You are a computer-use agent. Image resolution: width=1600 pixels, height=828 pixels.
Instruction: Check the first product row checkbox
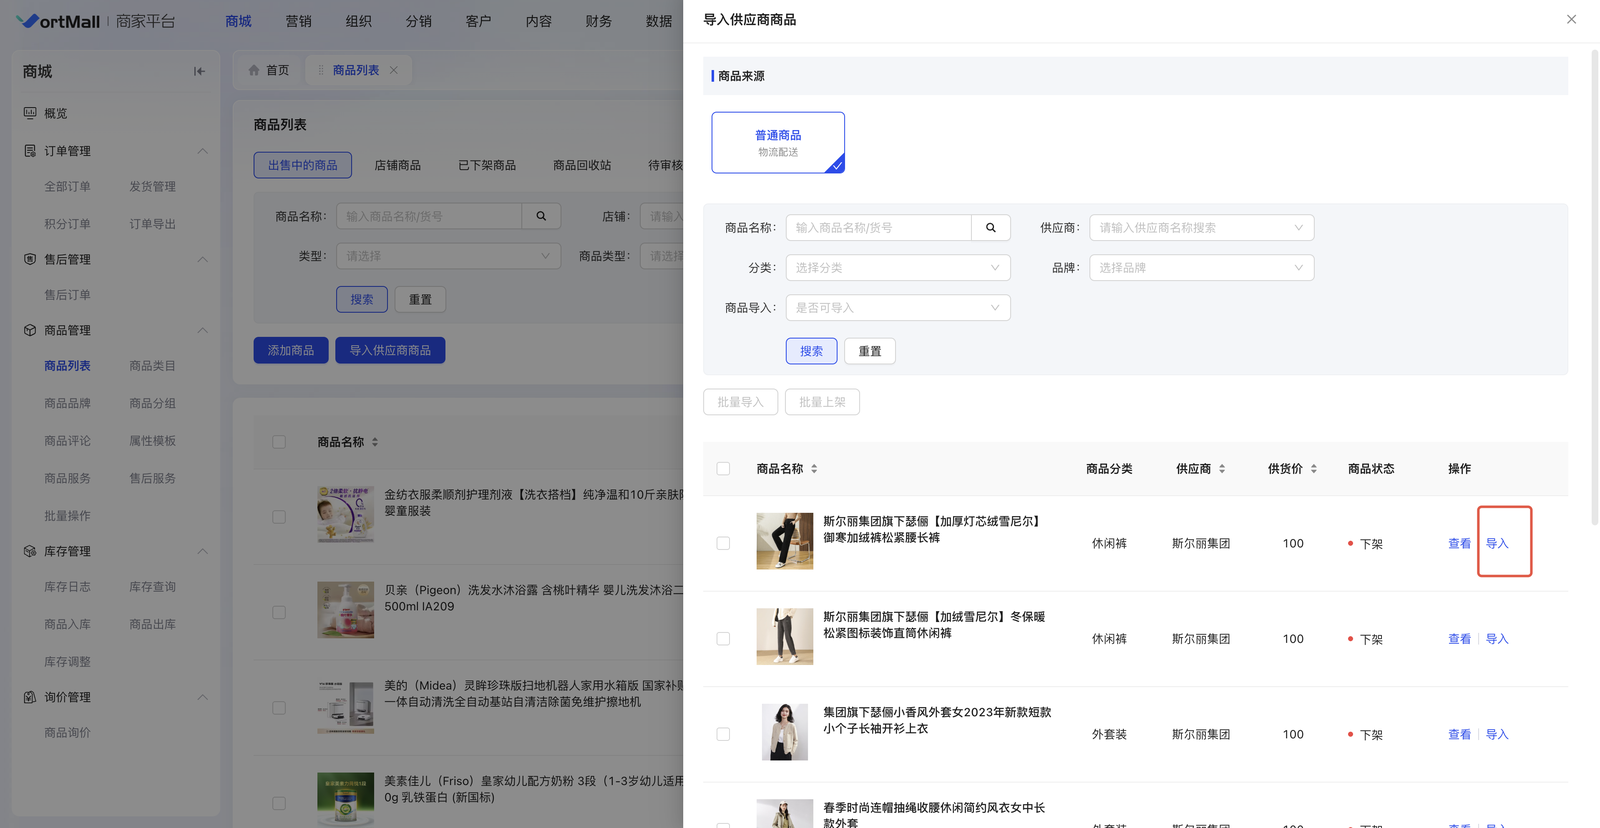tap(723, 543)
